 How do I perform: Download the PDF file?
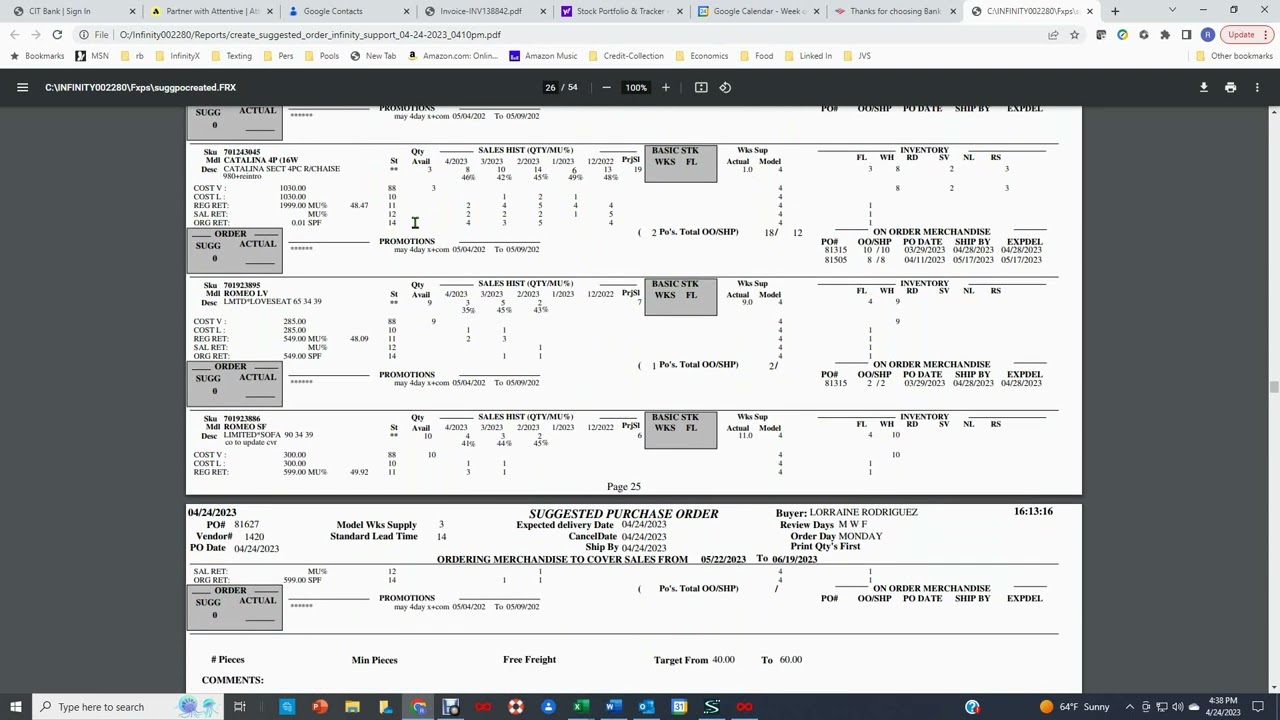click(1204, 87)
